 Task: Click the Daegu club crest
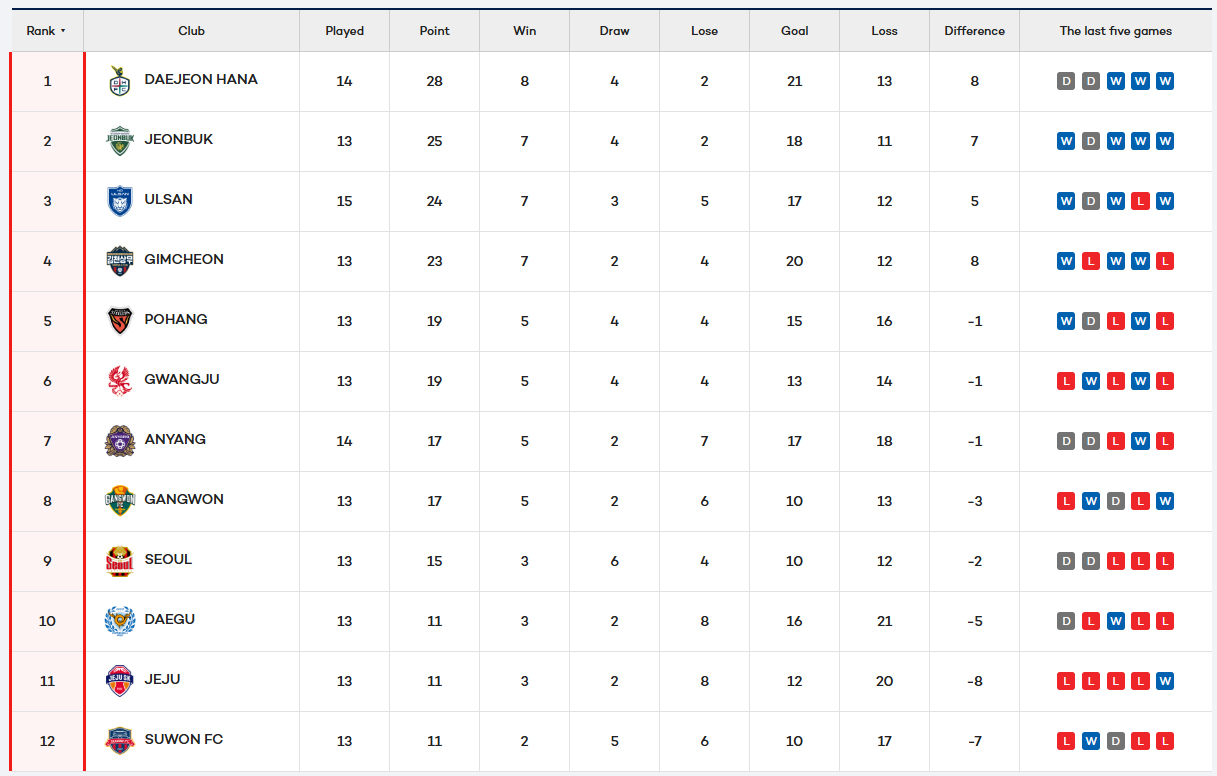coord(120,621)
